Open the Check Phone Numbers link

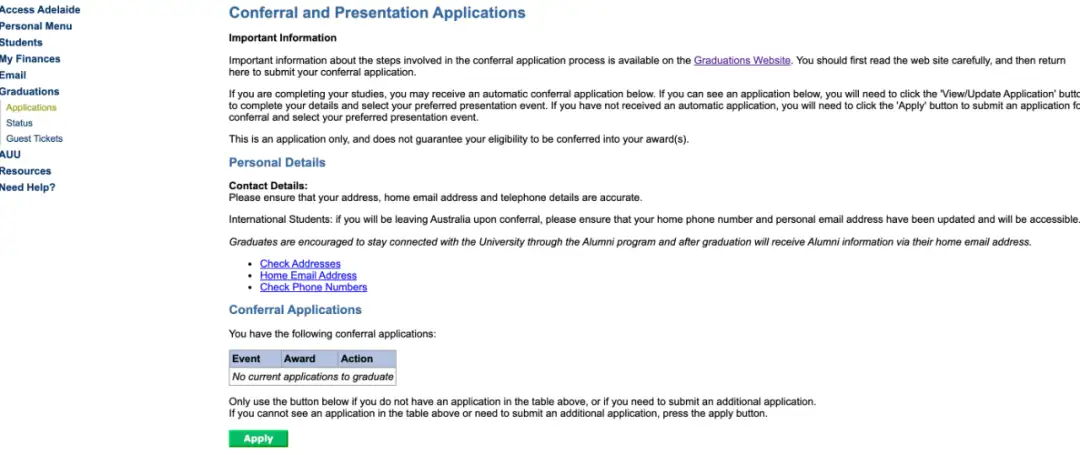click(x=313, y=287)
